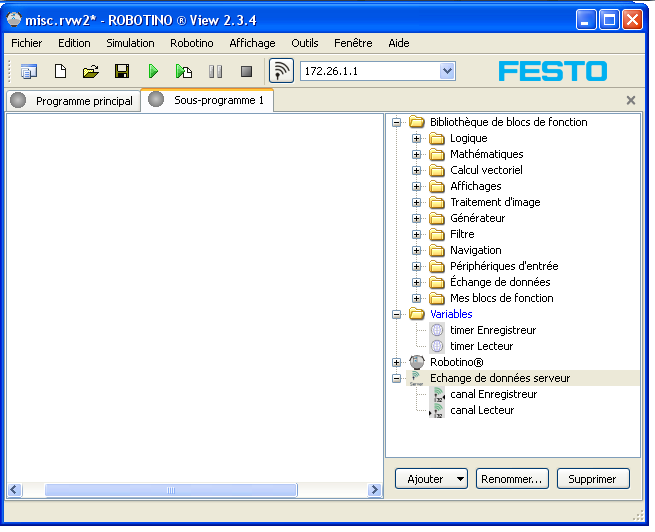Select Echange de données serveur label
Screen dimensions: 655x532
(x=500, y=378)
